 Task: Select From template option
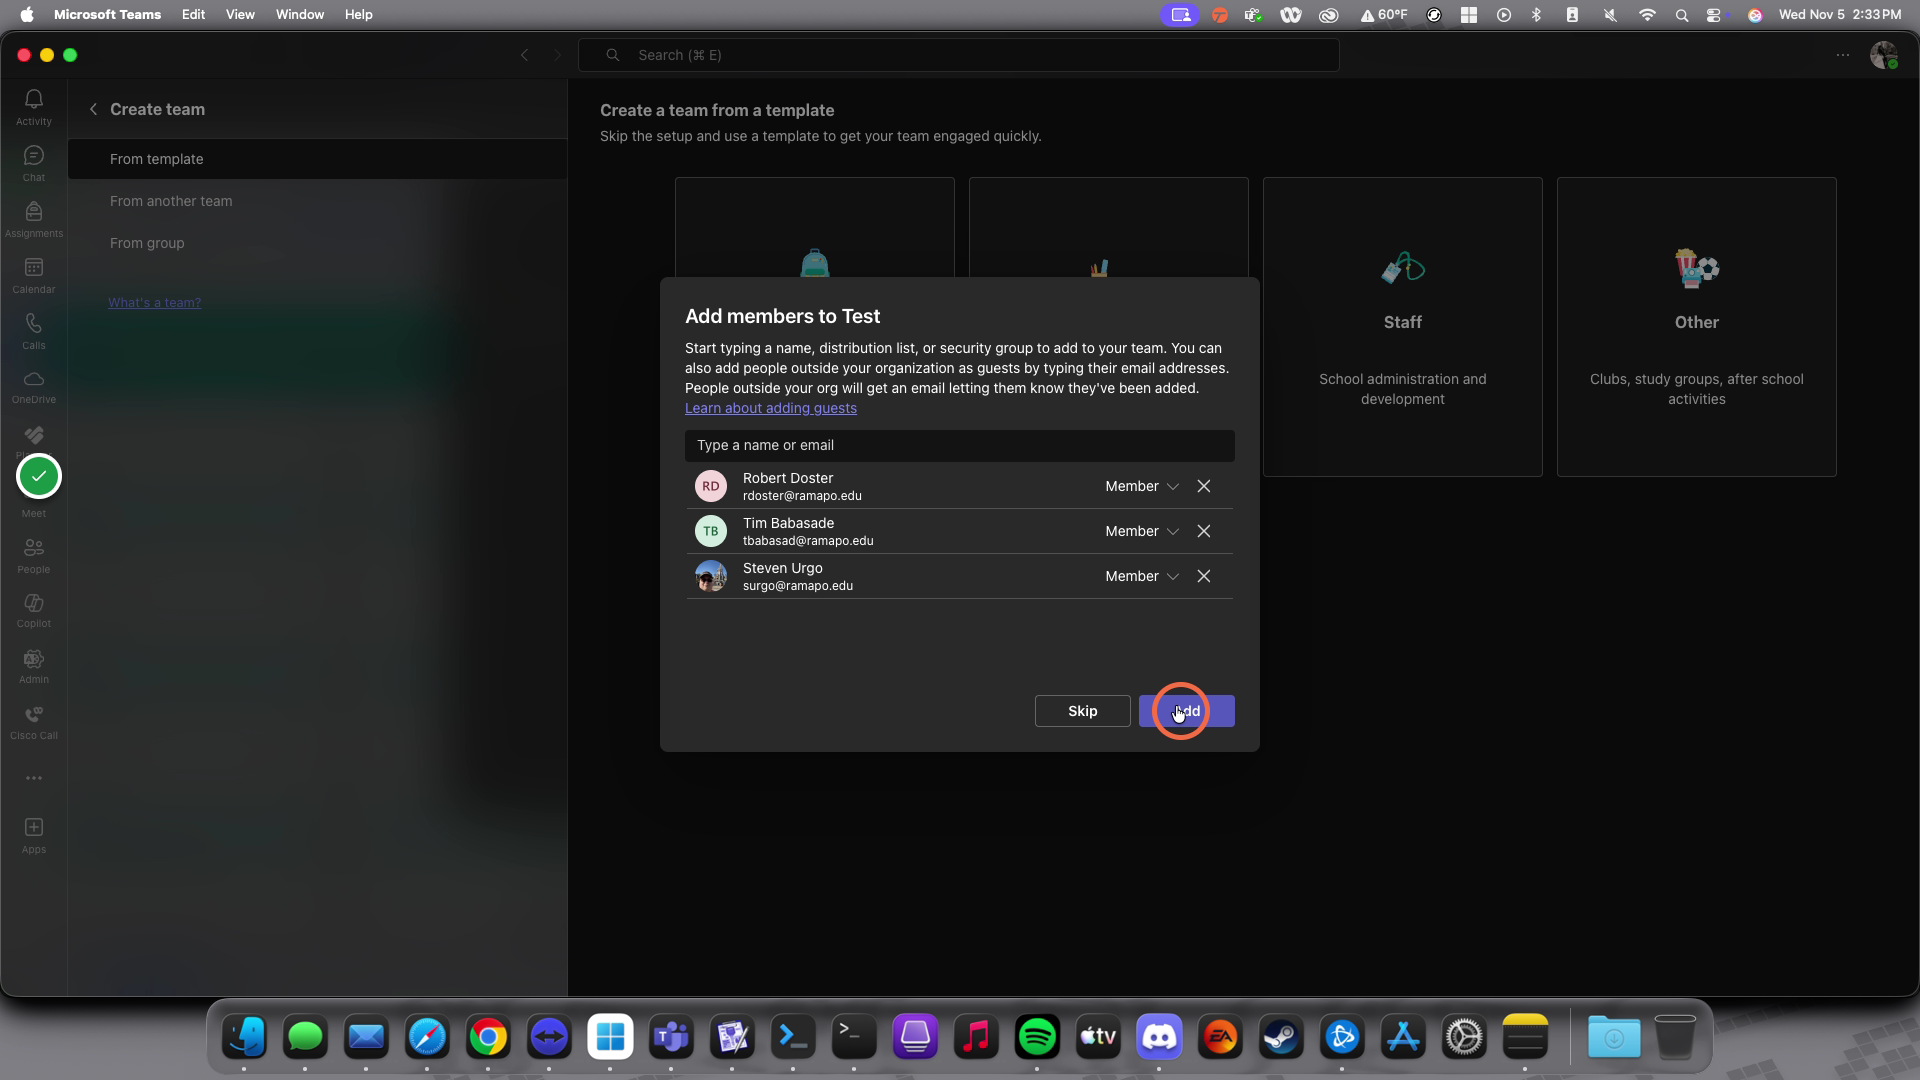tap(317, 159)
